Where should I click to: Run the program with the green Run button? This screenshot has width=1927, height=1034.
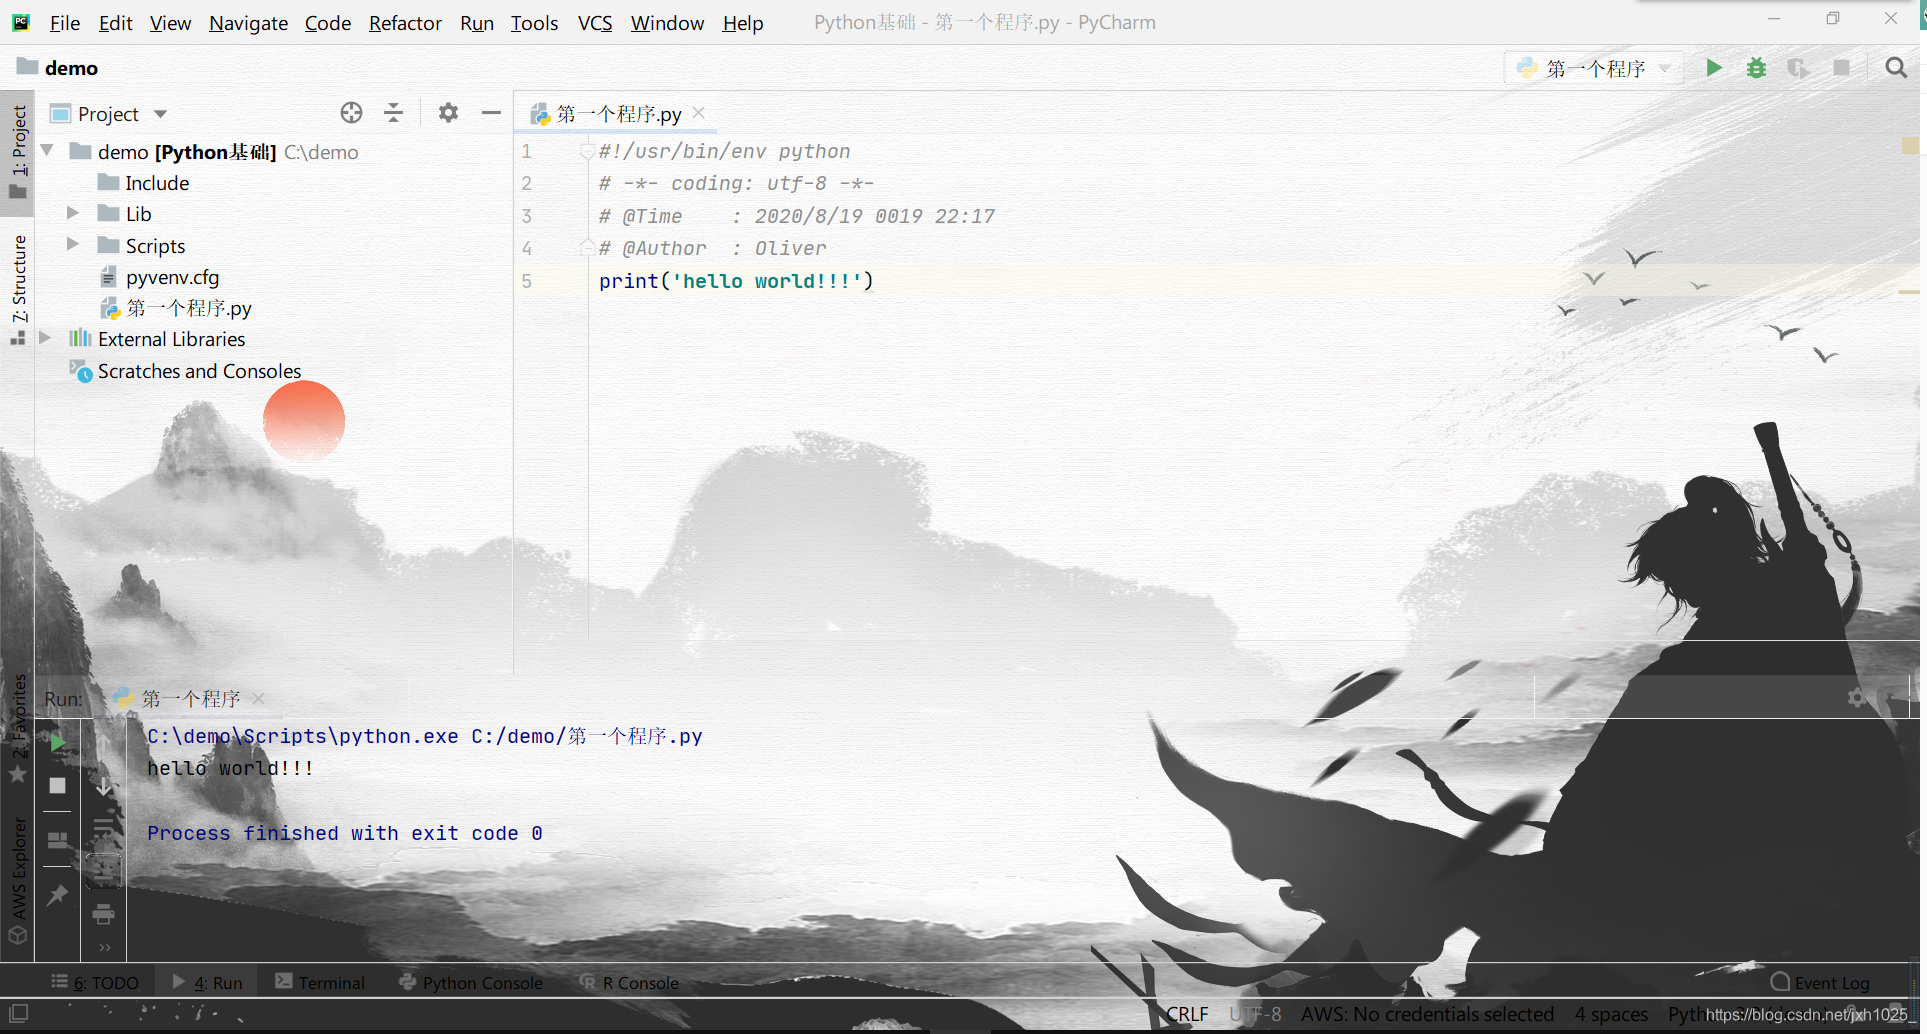coord(1714,68)
